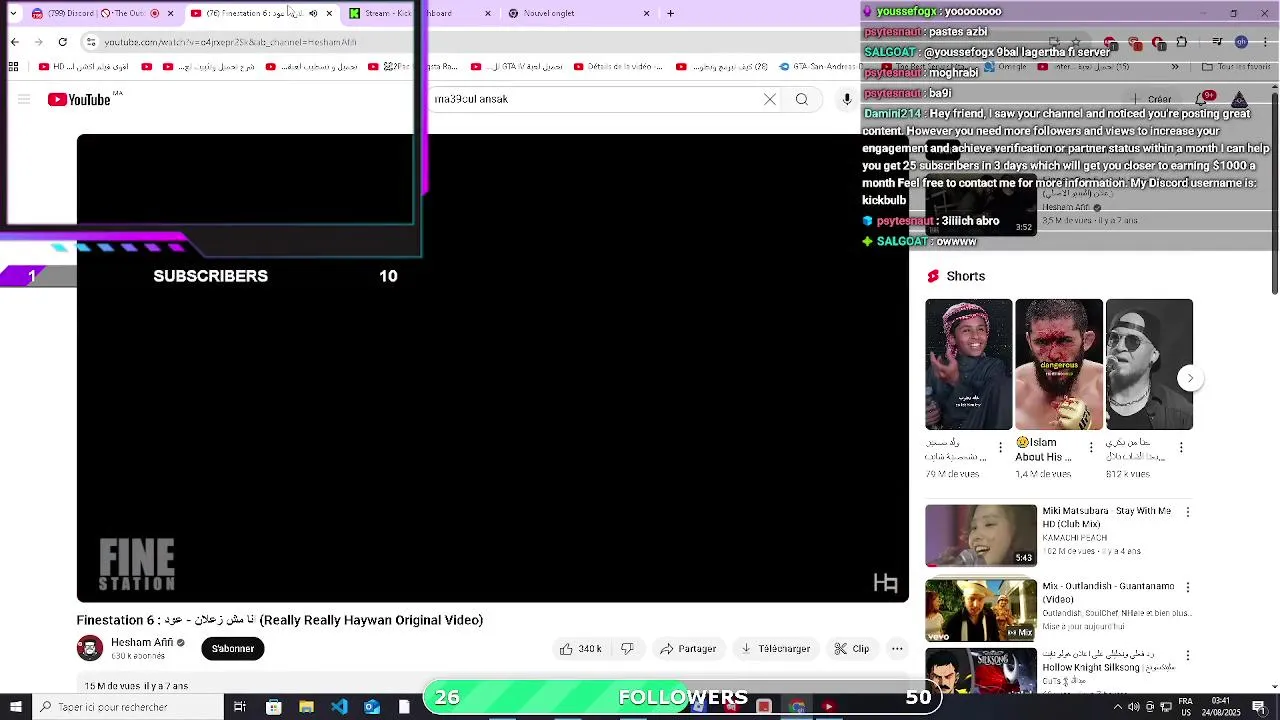Open a new tab with plus button
Screen dimensions: 1280x720
[671, 13]
